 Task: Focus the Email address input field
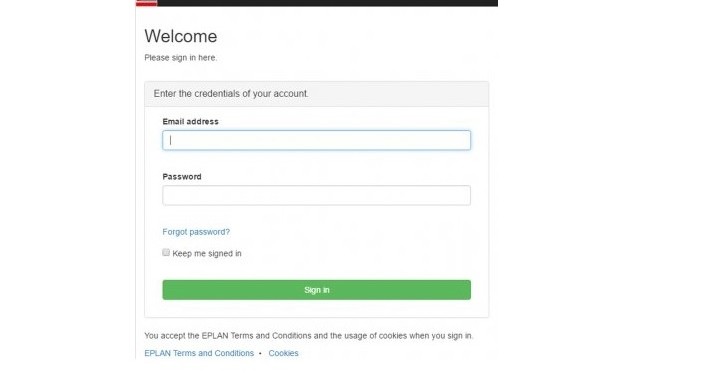[317, 140]
